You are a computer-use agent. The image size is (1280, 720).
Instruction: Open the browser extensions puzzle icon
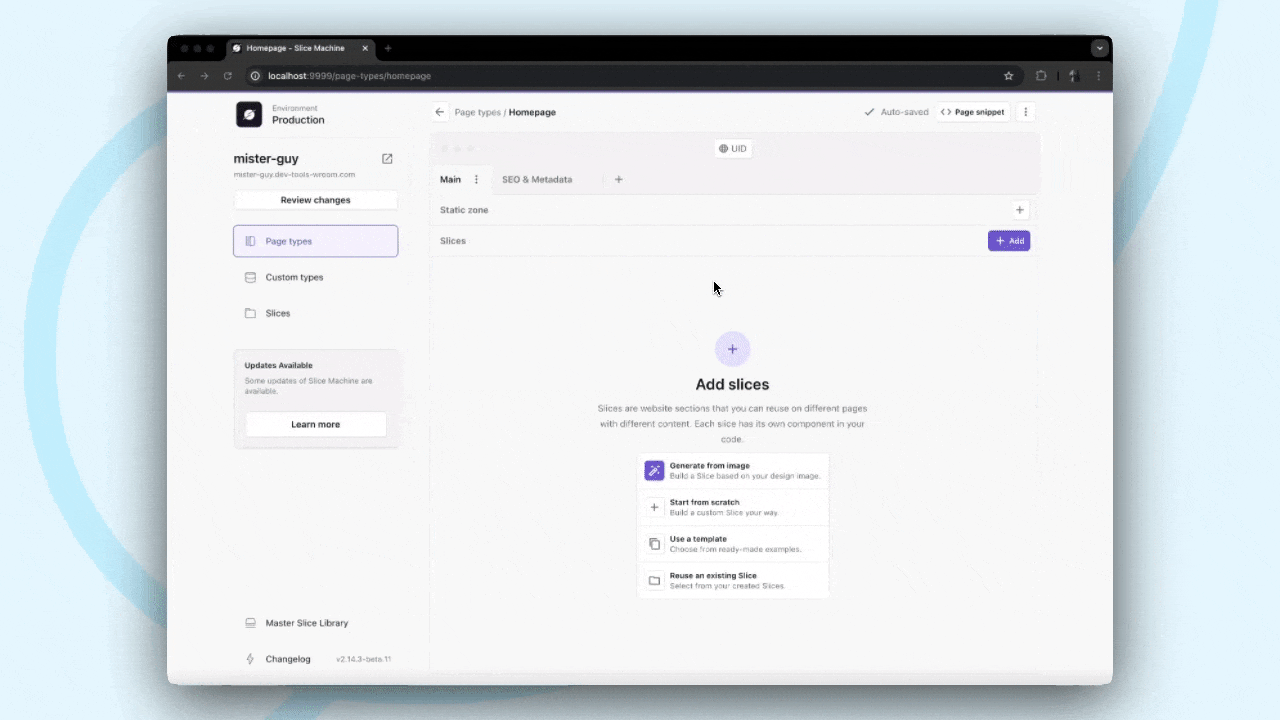click(1041, 76)
